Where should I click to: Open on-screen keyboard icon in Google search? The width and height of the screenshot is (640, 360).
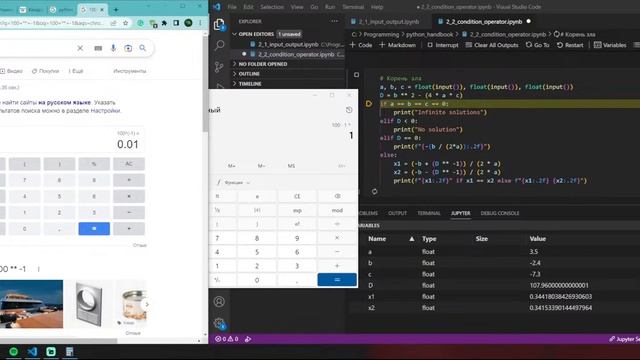98,48
